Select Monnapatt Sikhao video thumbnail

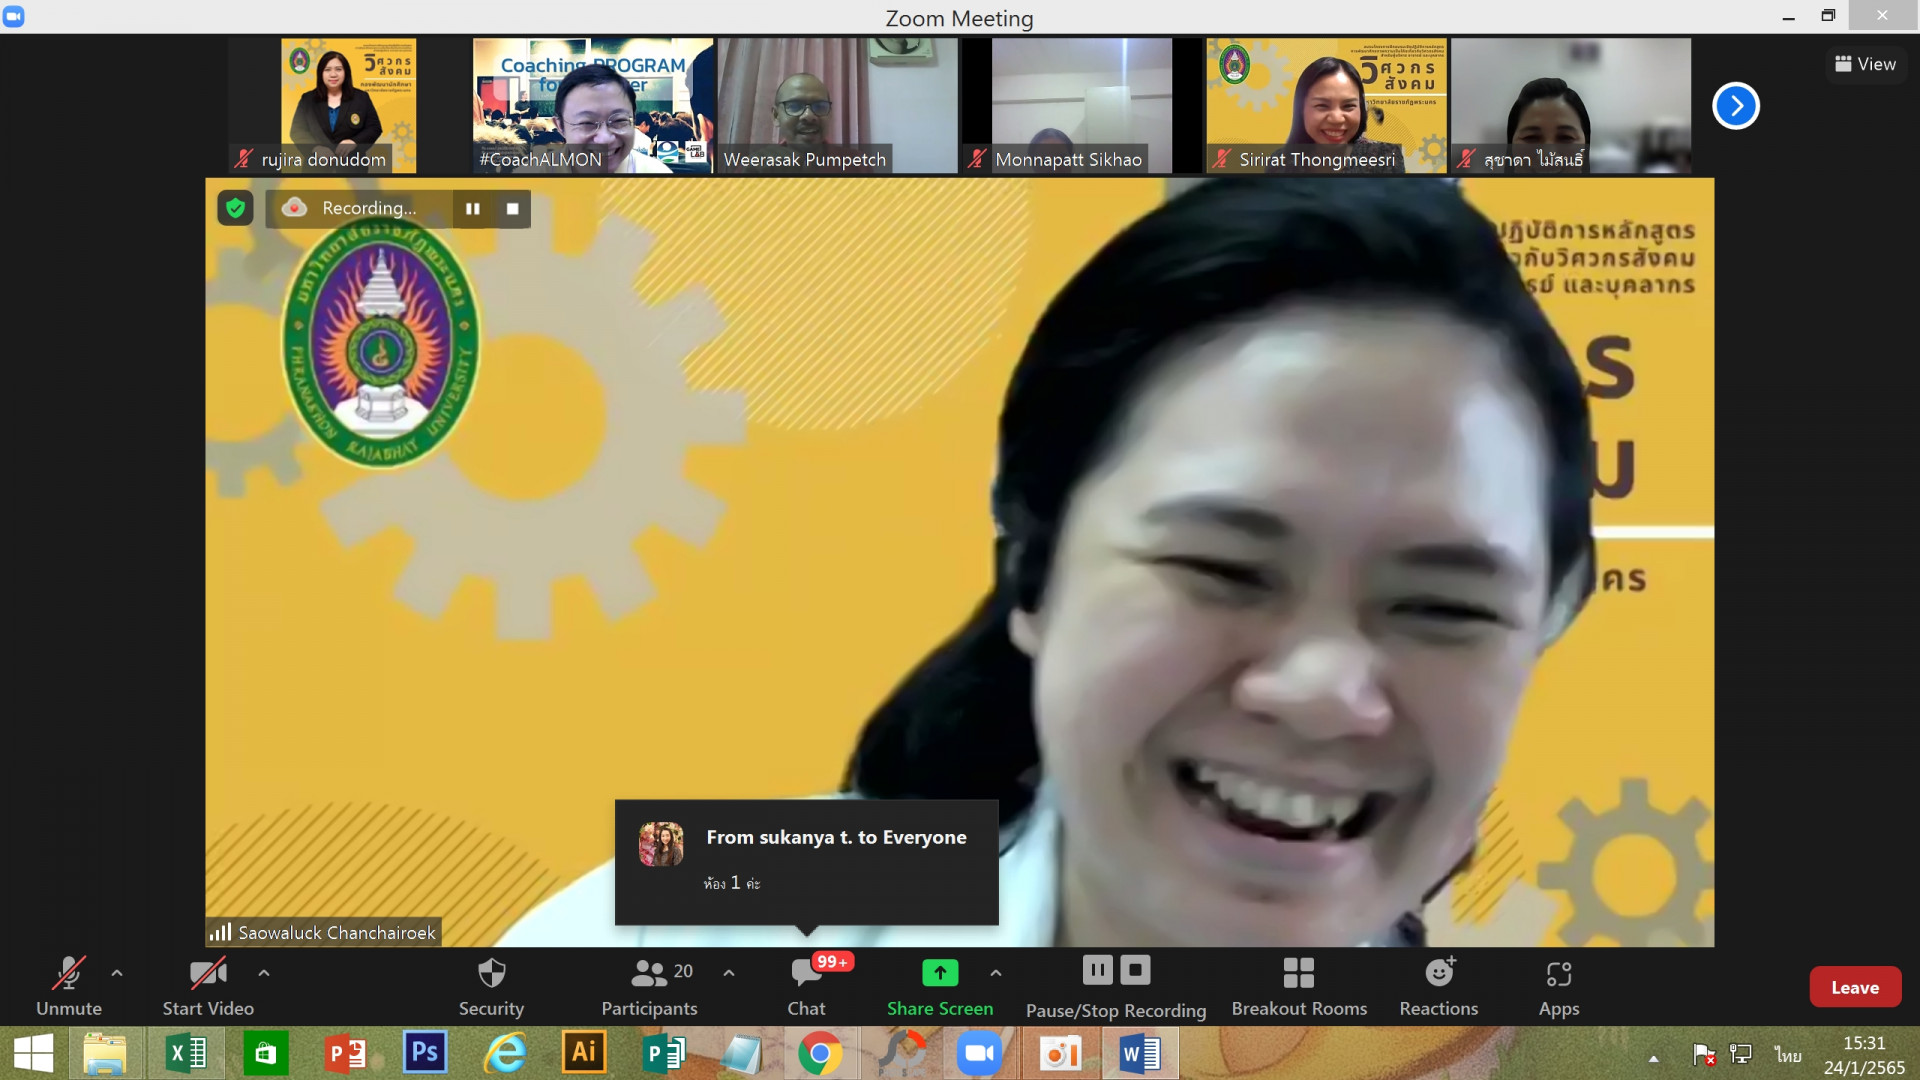[1082, 106]
